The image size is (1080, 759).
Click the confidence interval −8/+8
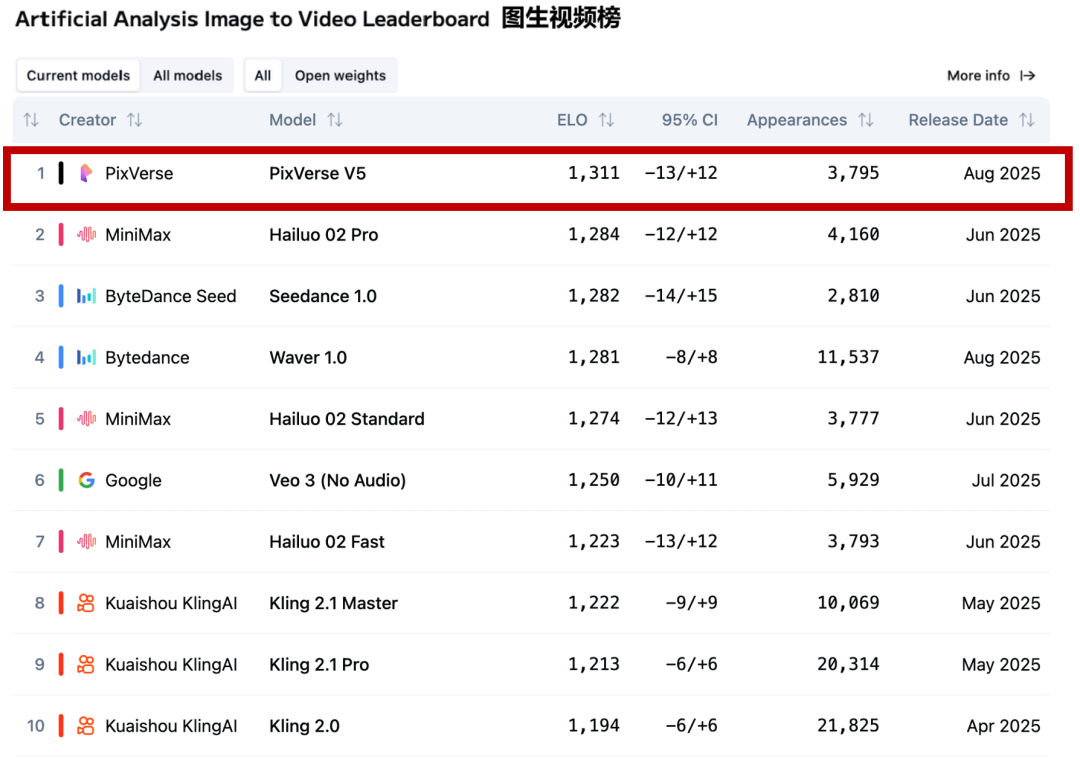692,357
